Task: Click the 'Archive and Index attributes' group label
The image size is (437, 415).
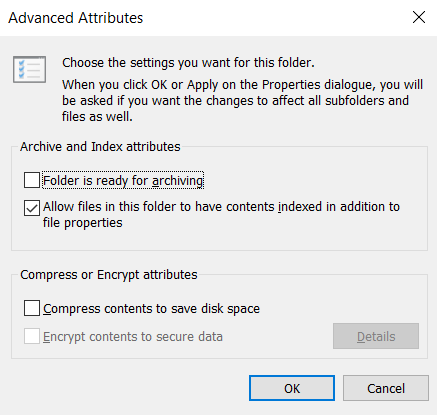Action: pyautogui.click(x=100, y=147)
